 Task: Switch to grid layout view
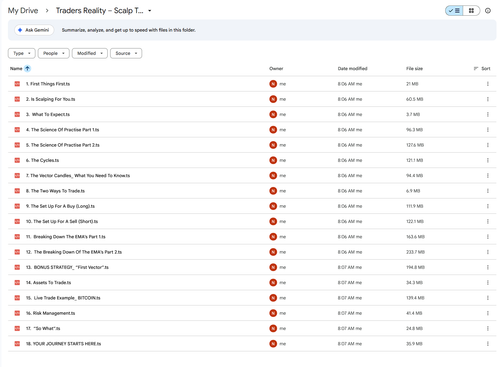(471, 11)
